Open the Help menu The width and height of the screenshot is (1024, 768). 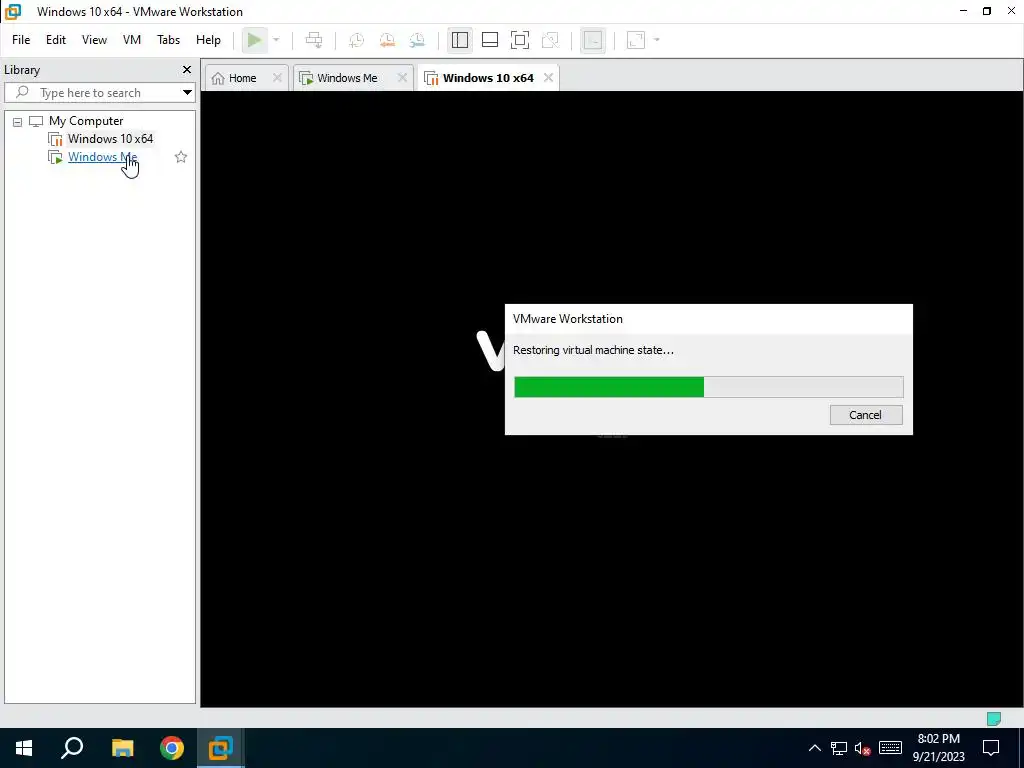tap(208, 40)
